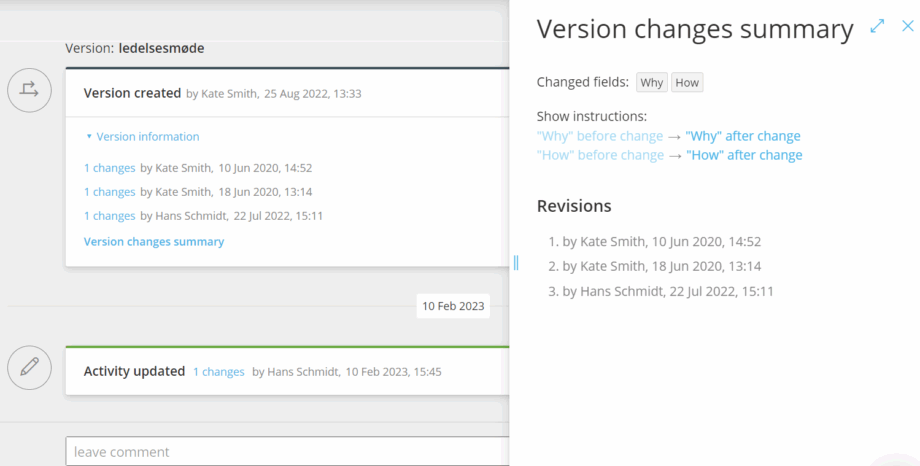The height and width of the screenshot is (466, 920).
Task: Open 1 changes from 18 Jun 2020
Action: (x=109, y=192)
